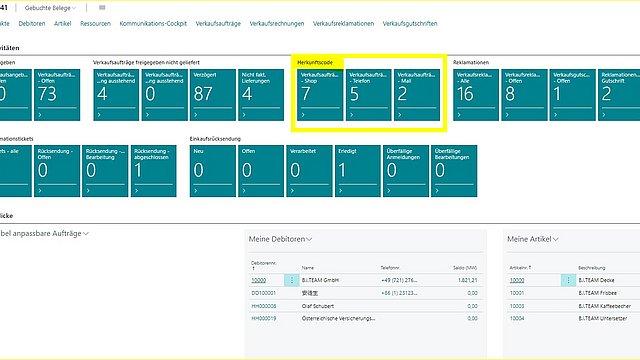640x360 pixels.
Task: Click the arrow chevron on the Telefon tile
Action: coord(351,115)
